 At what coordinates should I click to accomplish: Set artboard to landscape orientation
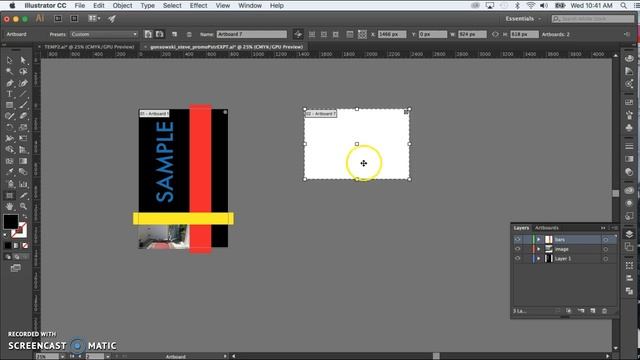[x=160, y=34]
